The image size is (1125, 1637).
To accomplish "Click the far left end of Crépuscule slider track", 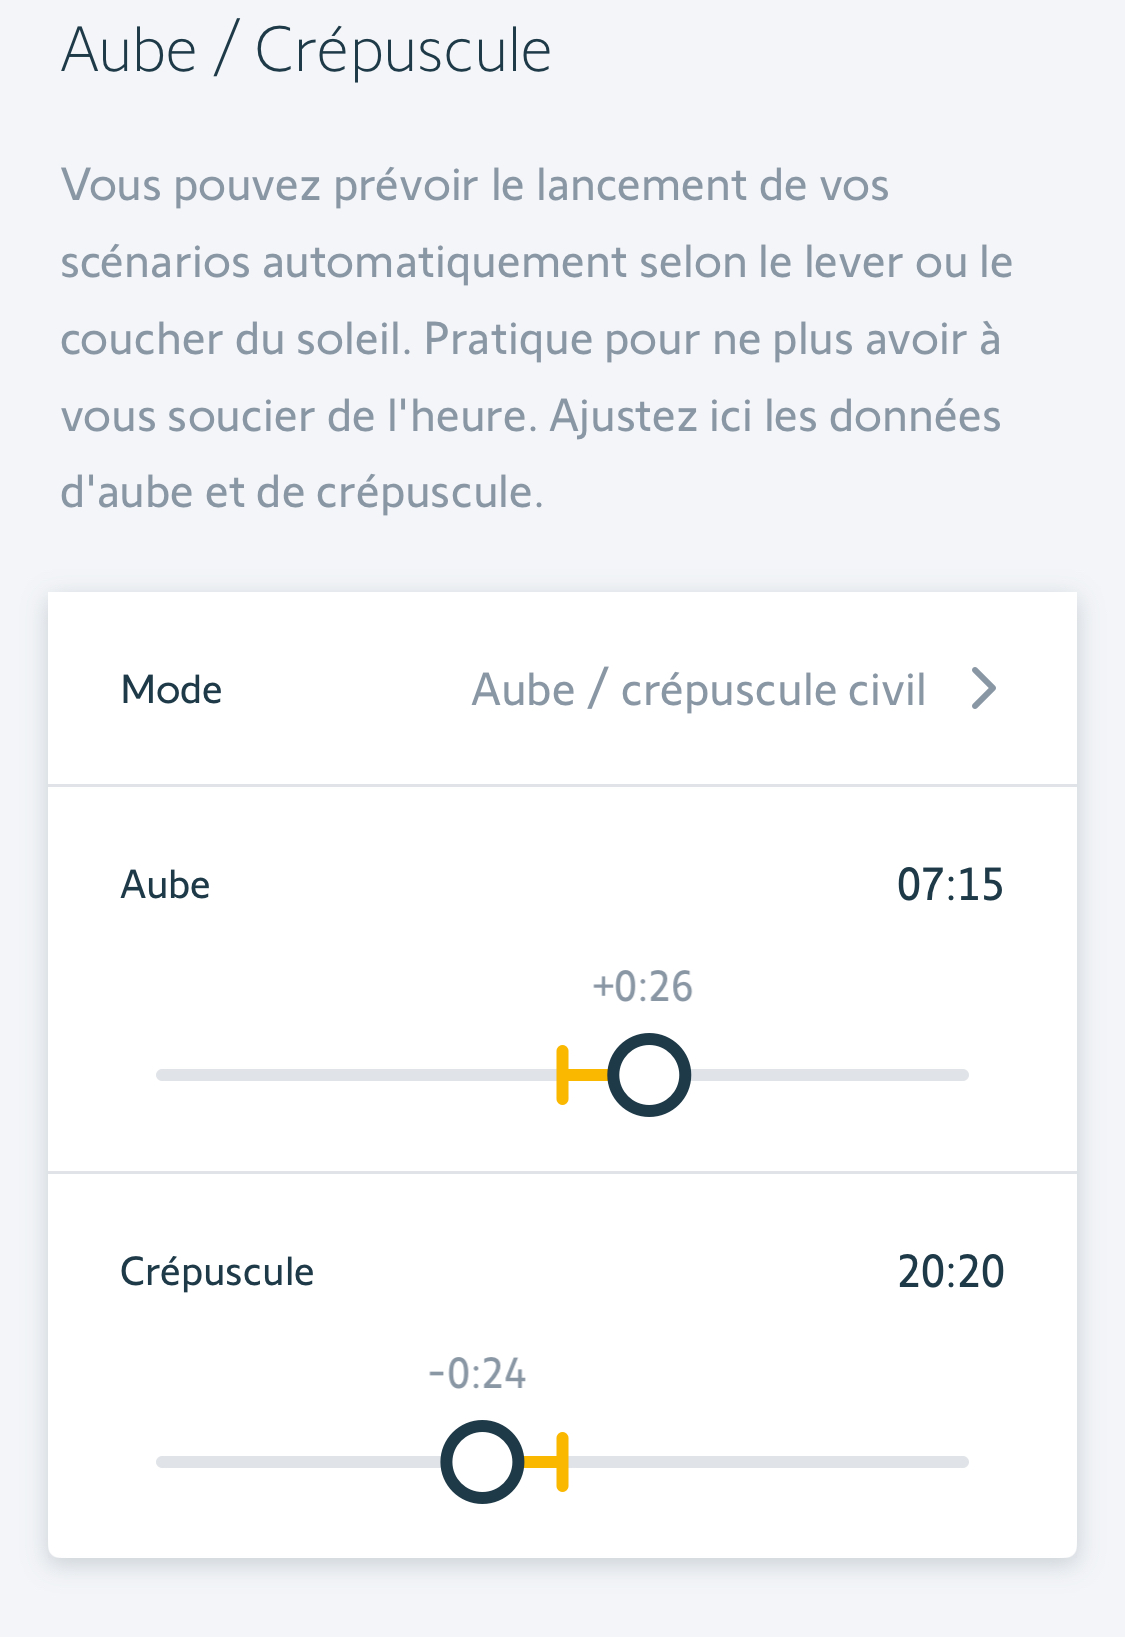I will click(164, 1462).
